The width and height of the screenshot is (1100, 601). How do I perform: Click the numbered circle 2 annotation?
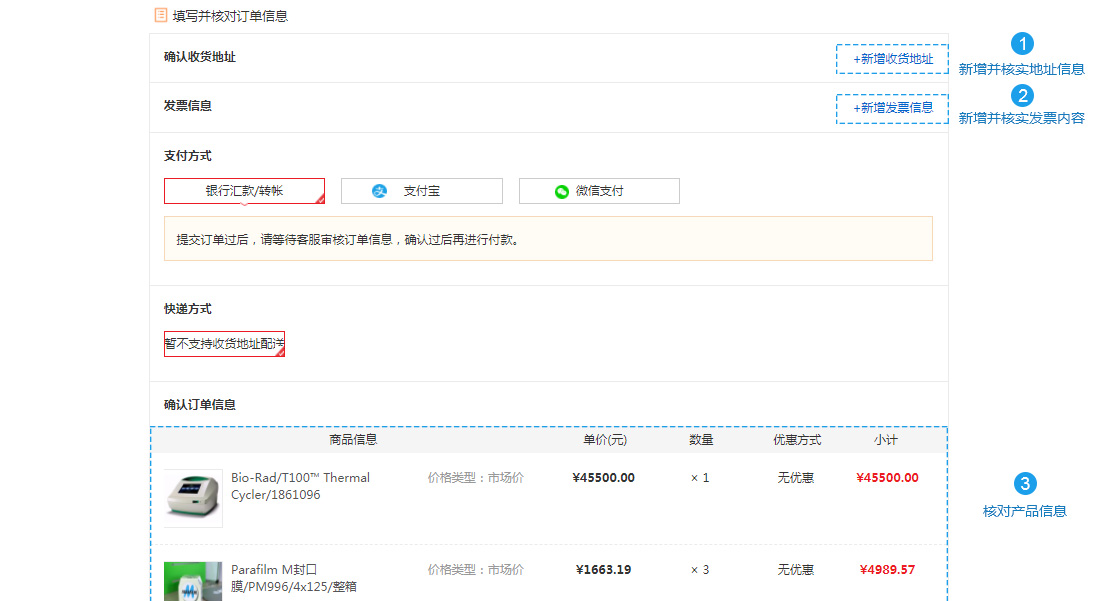(x=1022, y=95)
